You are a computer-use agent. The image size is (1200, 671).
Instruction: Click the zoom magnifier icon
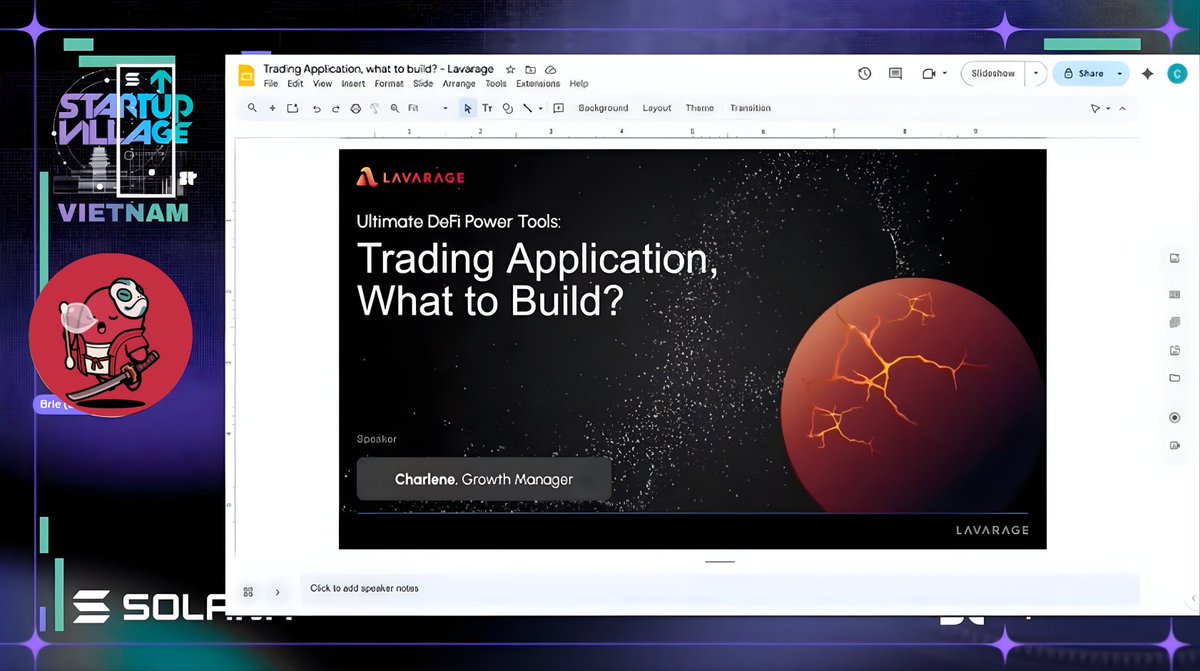coord(395,108)
